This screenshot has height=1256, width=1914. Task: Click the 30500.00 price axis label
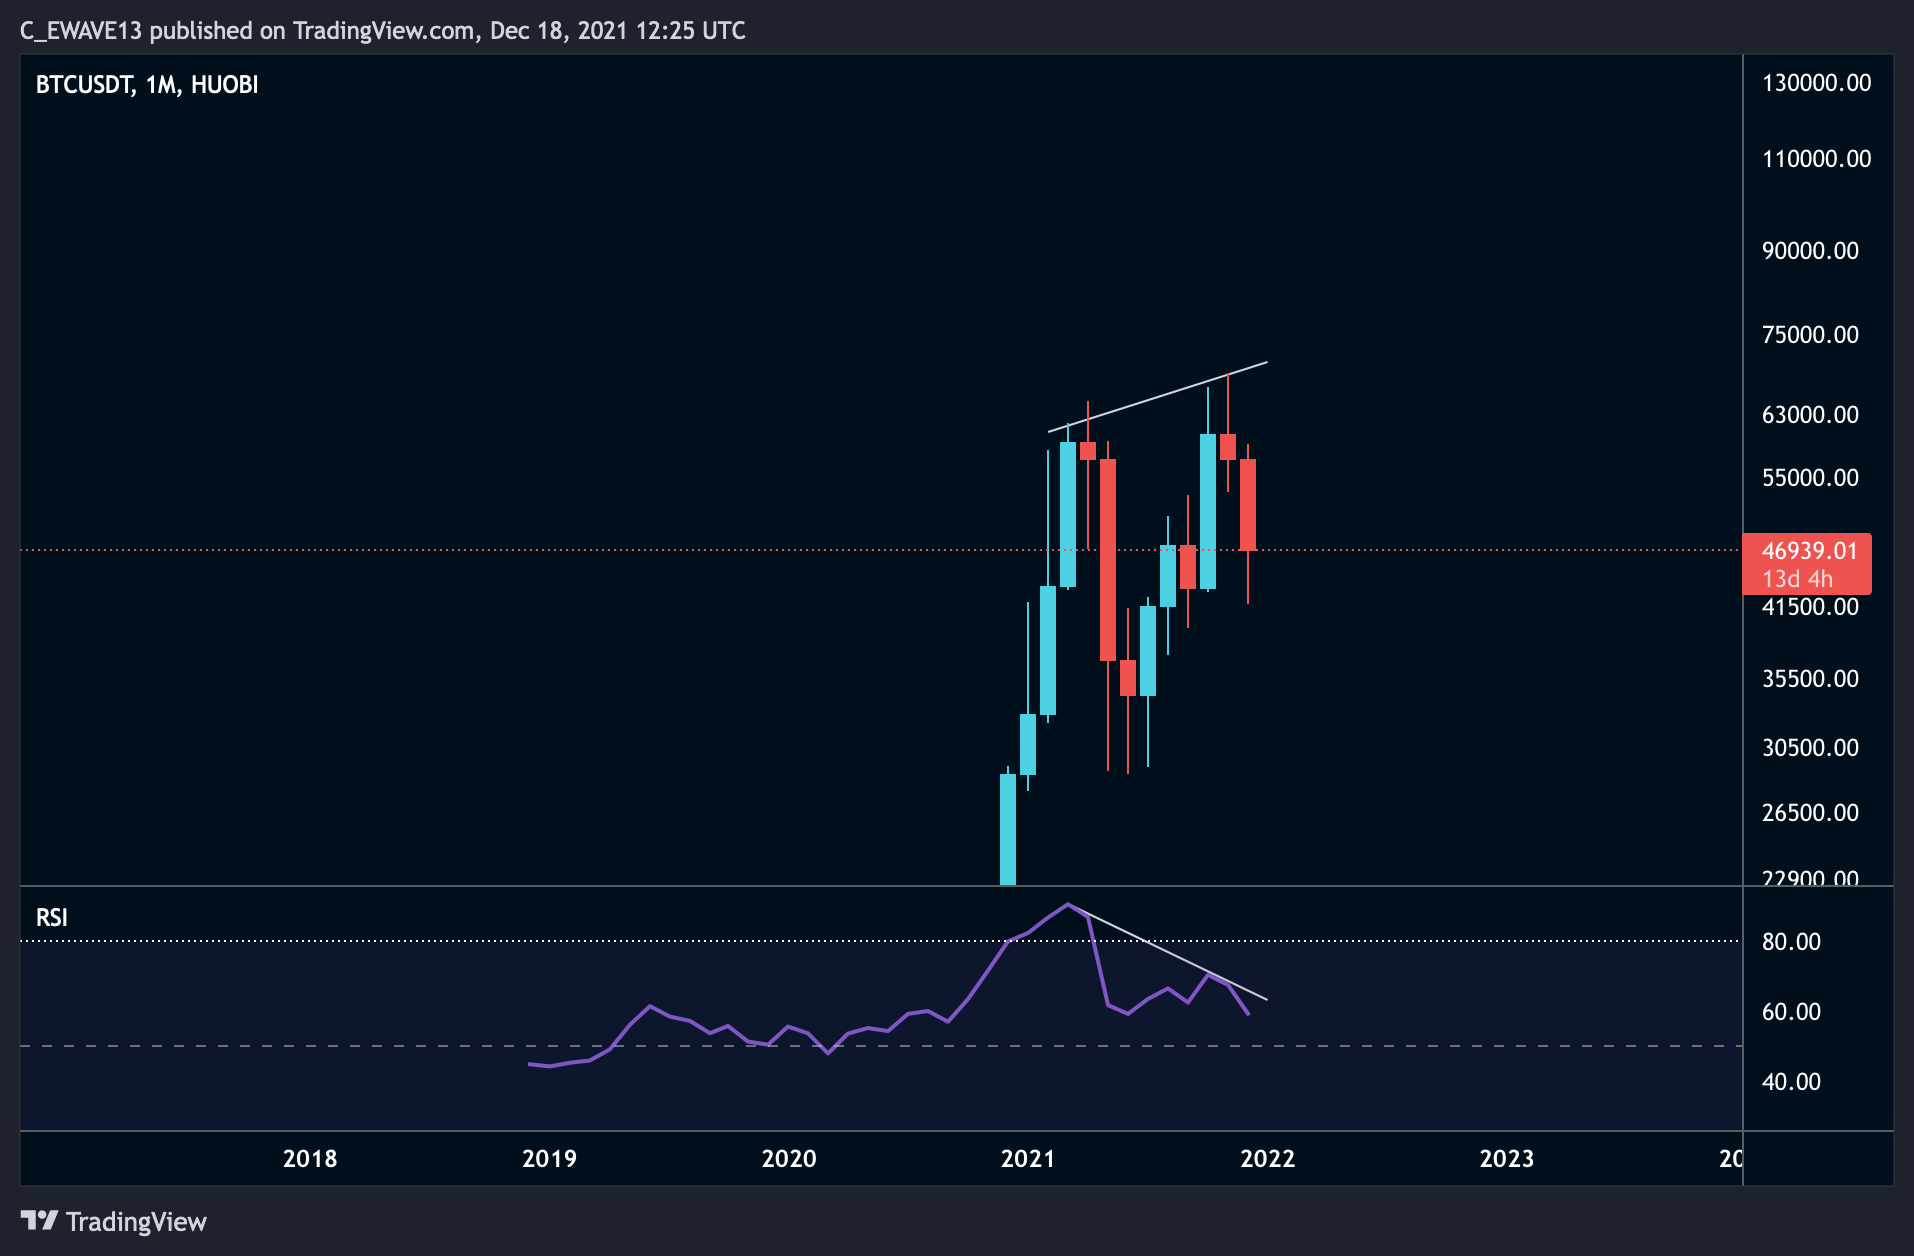coord(1810,748)
